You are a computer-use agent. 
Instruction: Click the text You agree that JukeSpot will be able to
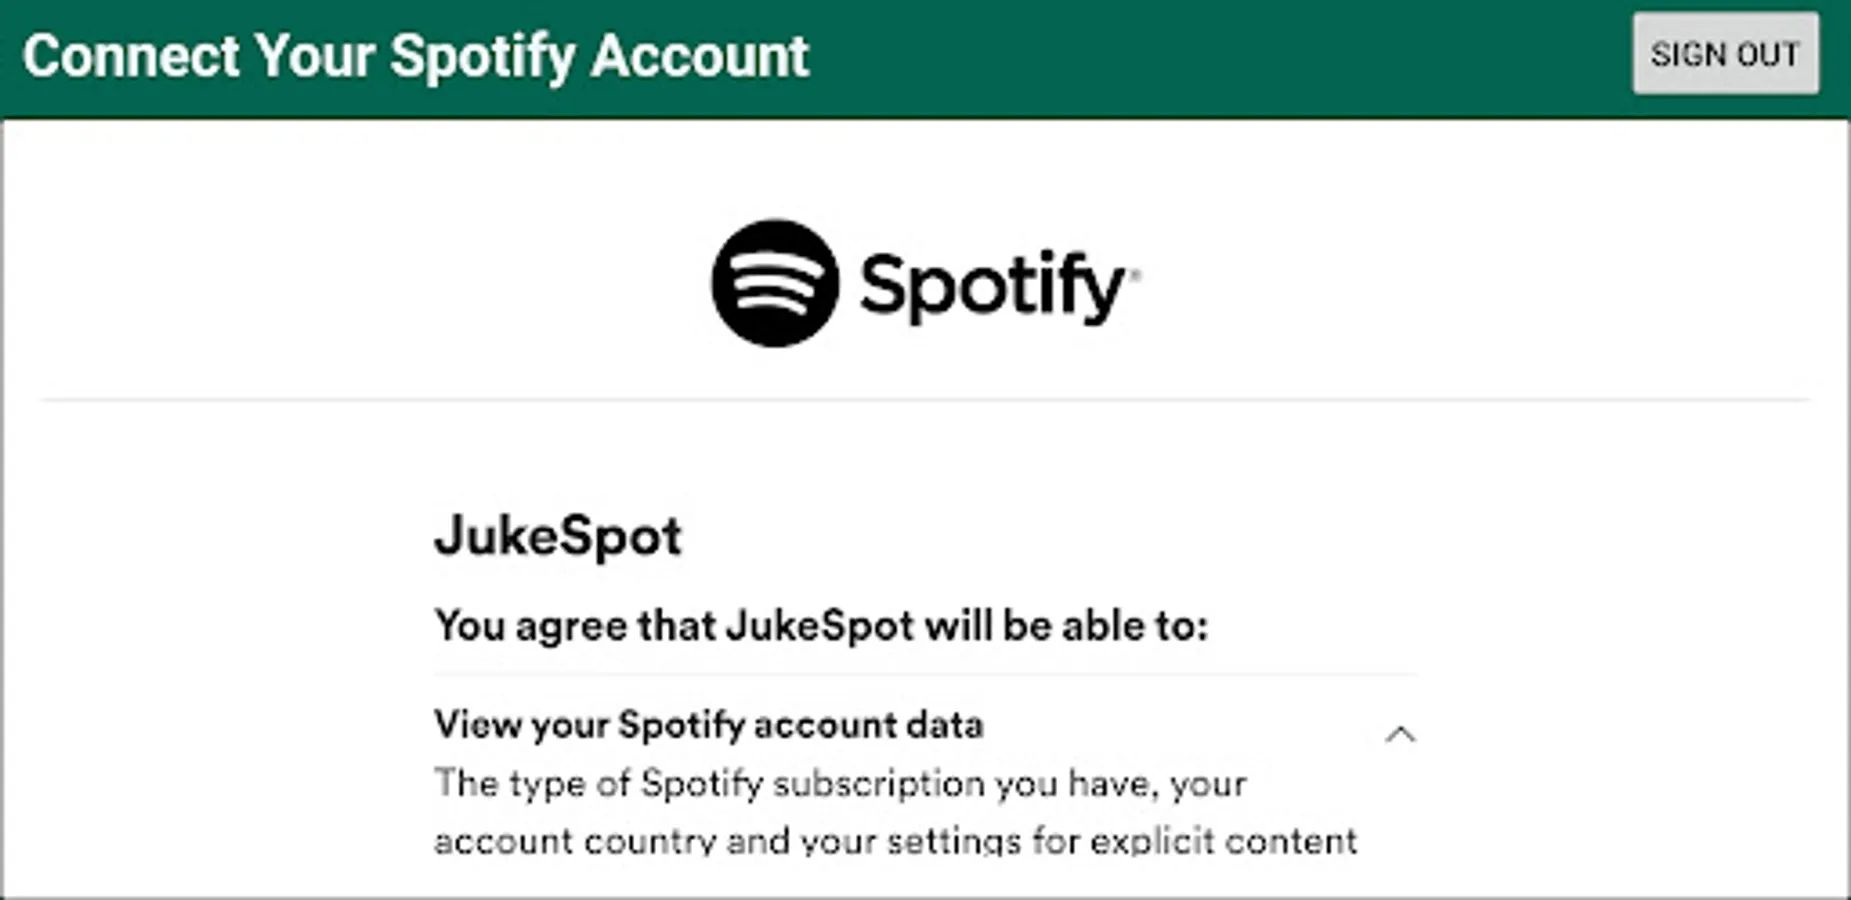pyautogui.click(x=820, y=626)
